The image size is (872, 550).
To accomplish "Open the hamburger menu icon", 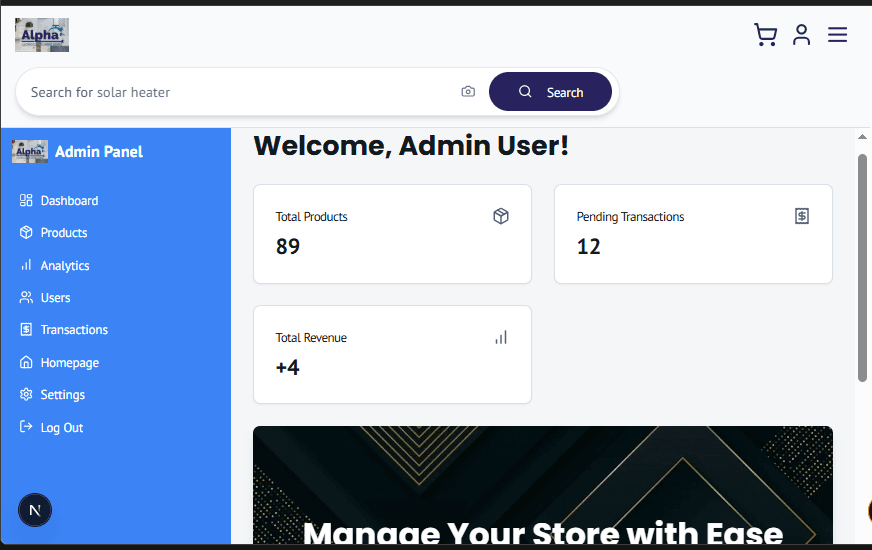I will tap(837, 34).
